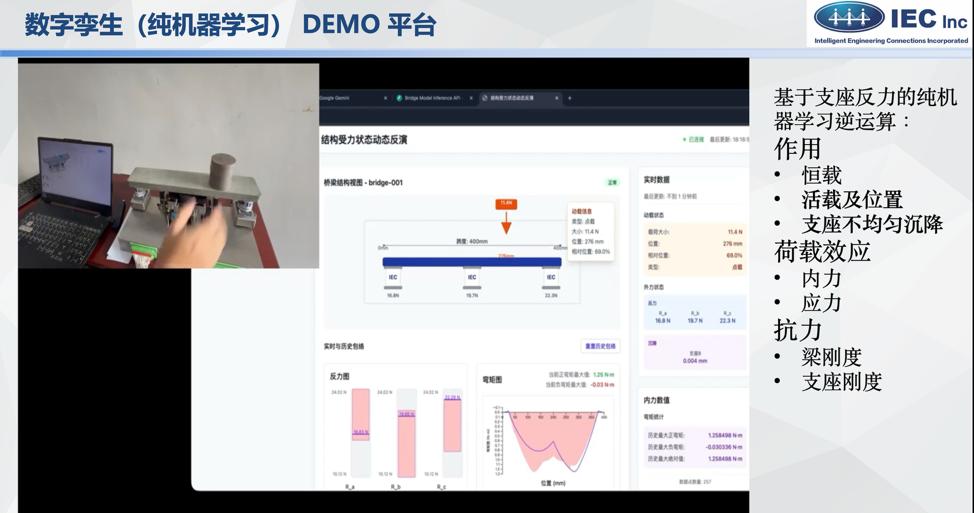Close the Bridge Model Inference API tab
This screenshot has width=974, height=513.
pyautogui.click(x=471, y=98)
